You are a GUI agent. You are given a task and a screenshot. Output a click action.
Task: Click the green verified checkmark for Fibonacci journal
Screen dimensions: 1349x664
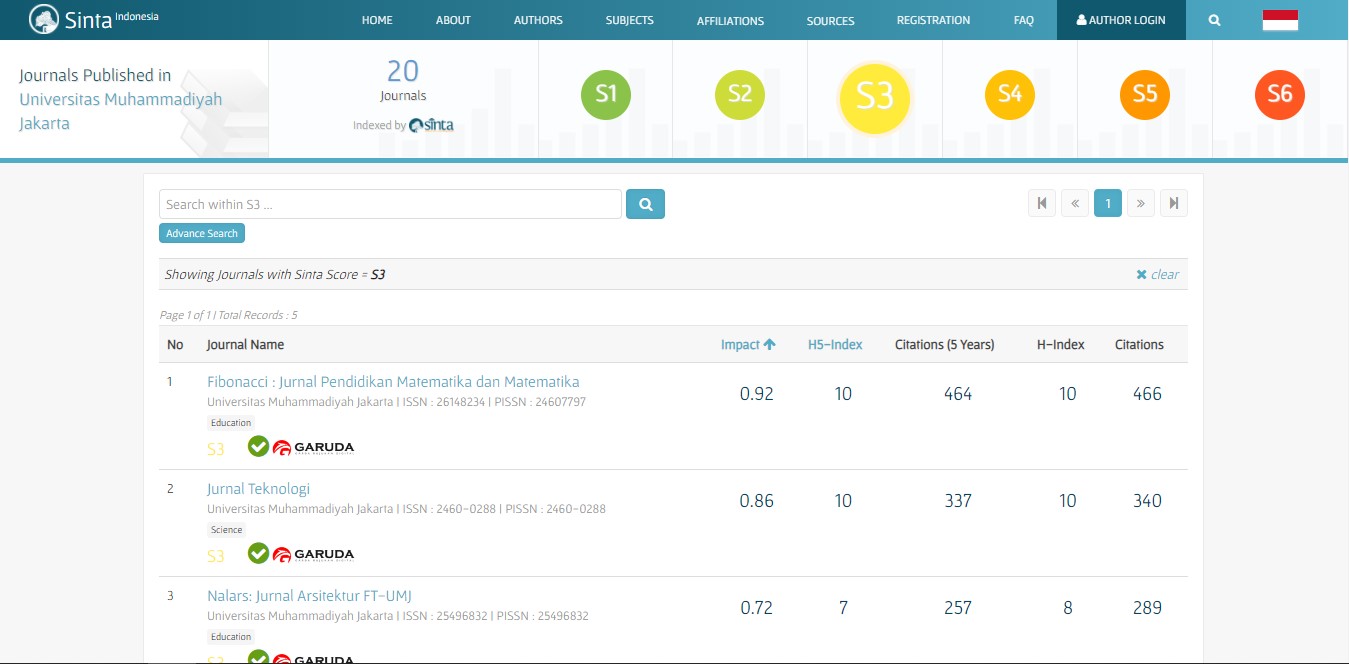259,446
